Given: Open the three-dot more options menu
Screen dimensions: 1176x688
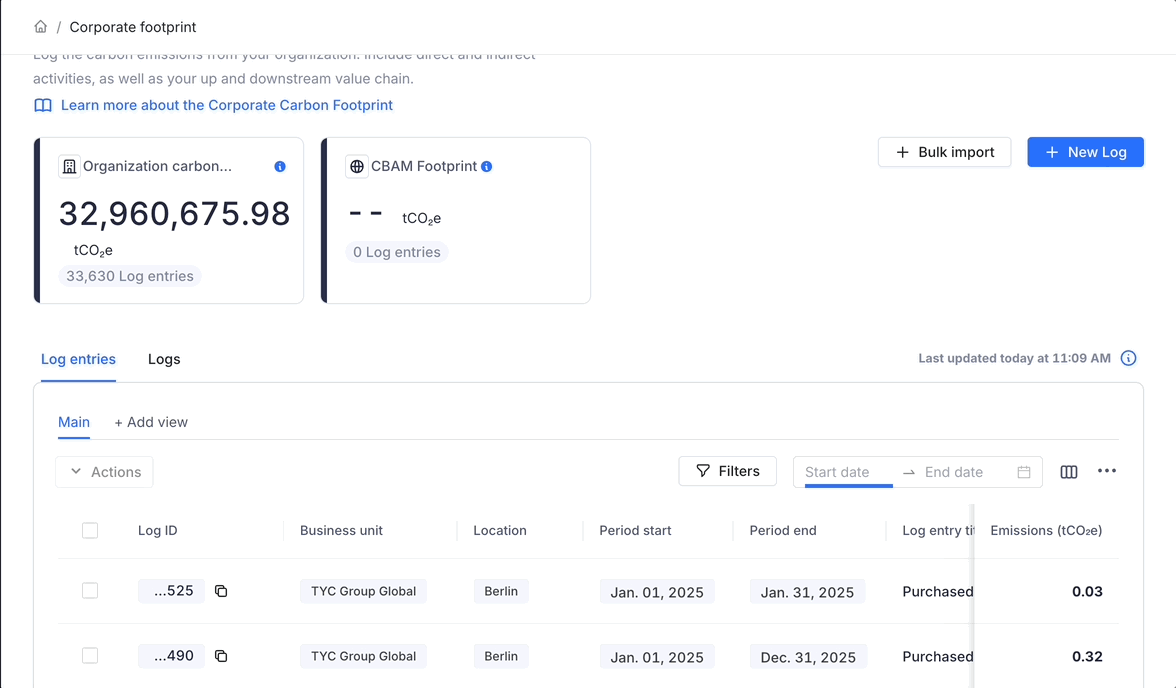Looking at the screenshot, I should [1106, 471].
